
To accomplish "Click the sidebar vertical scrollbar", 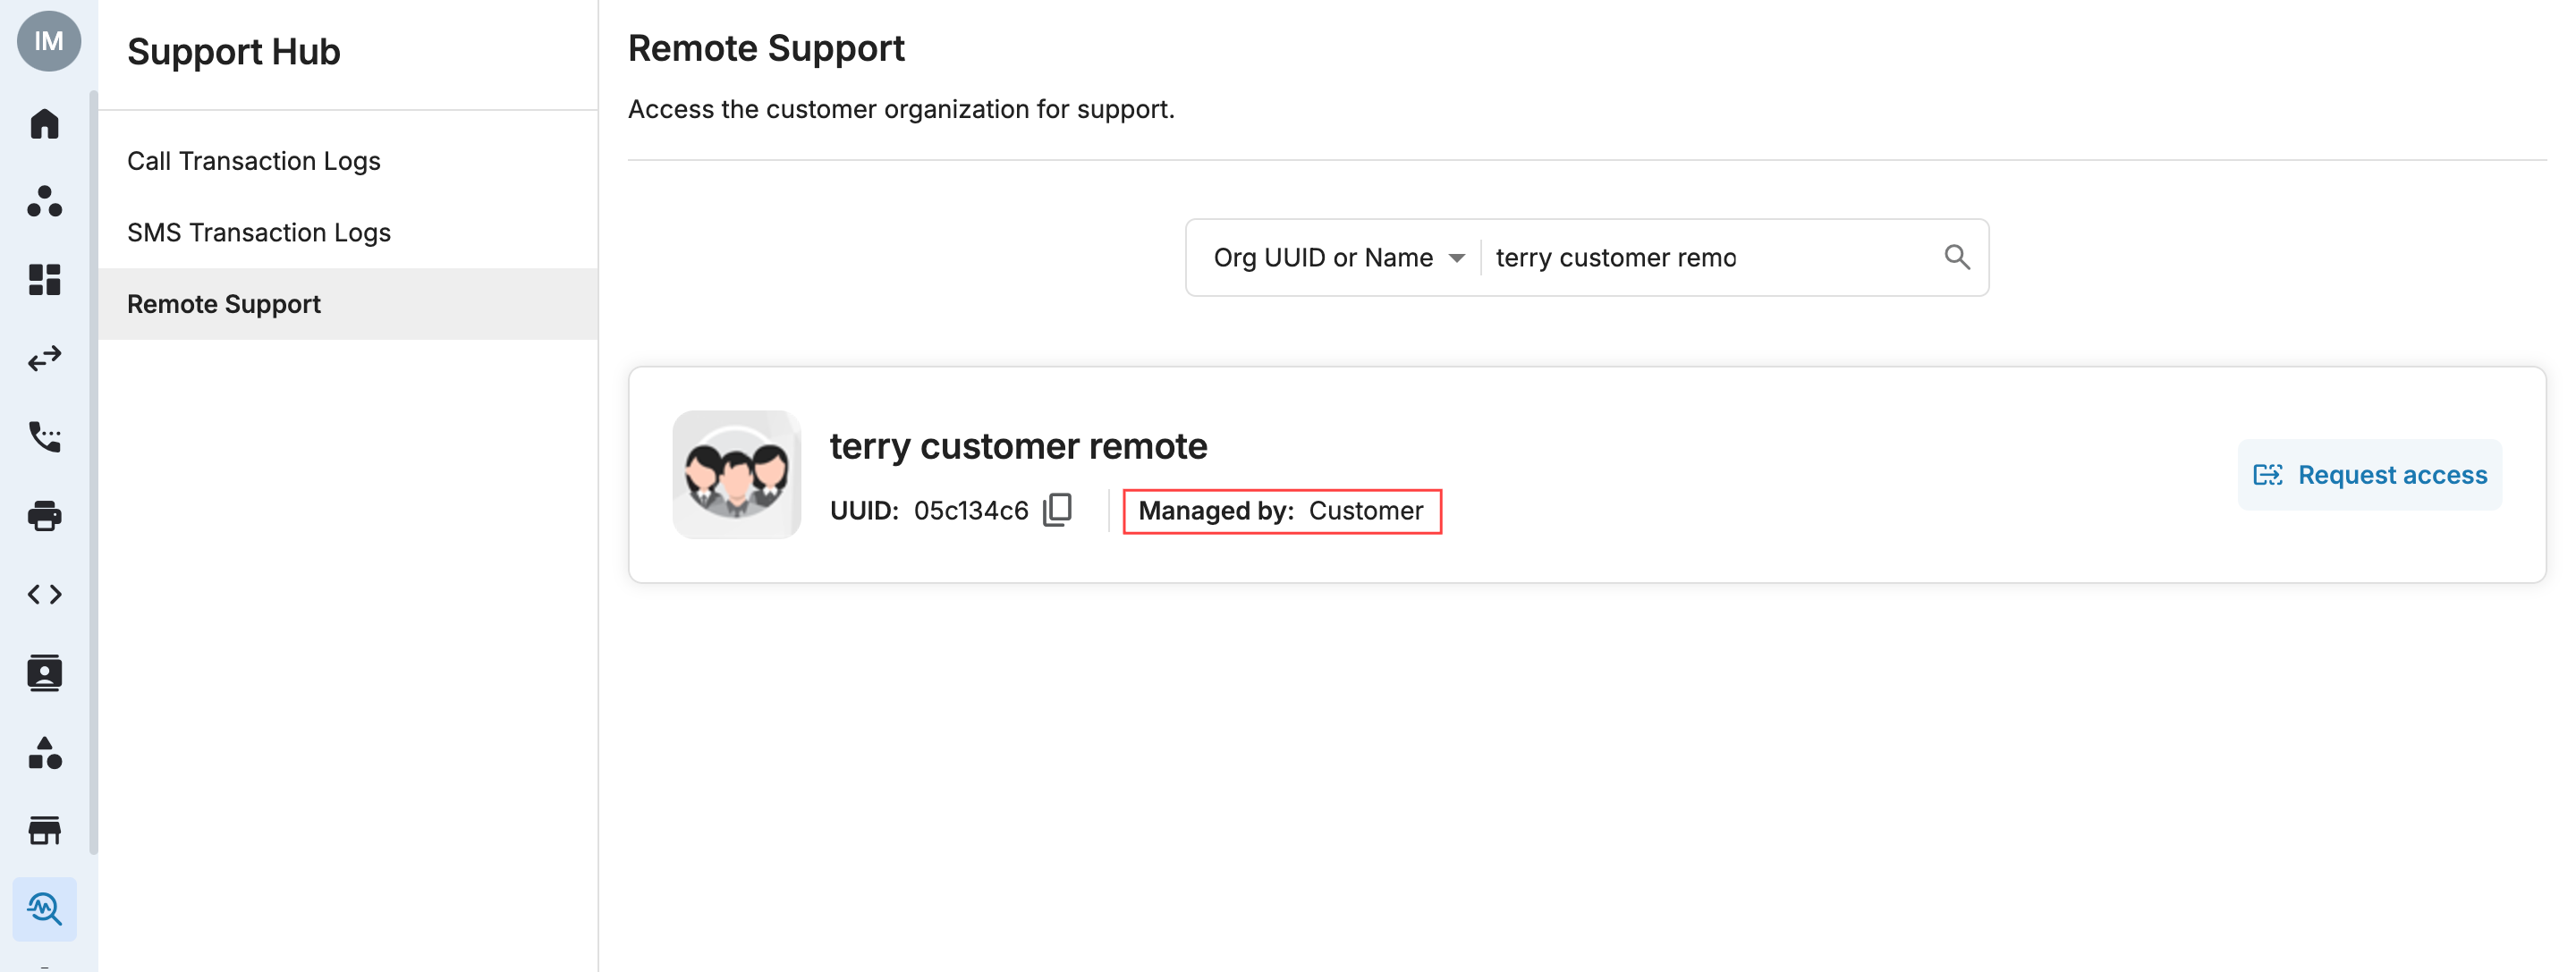I will pyautogui.click(x=94, y=472).
